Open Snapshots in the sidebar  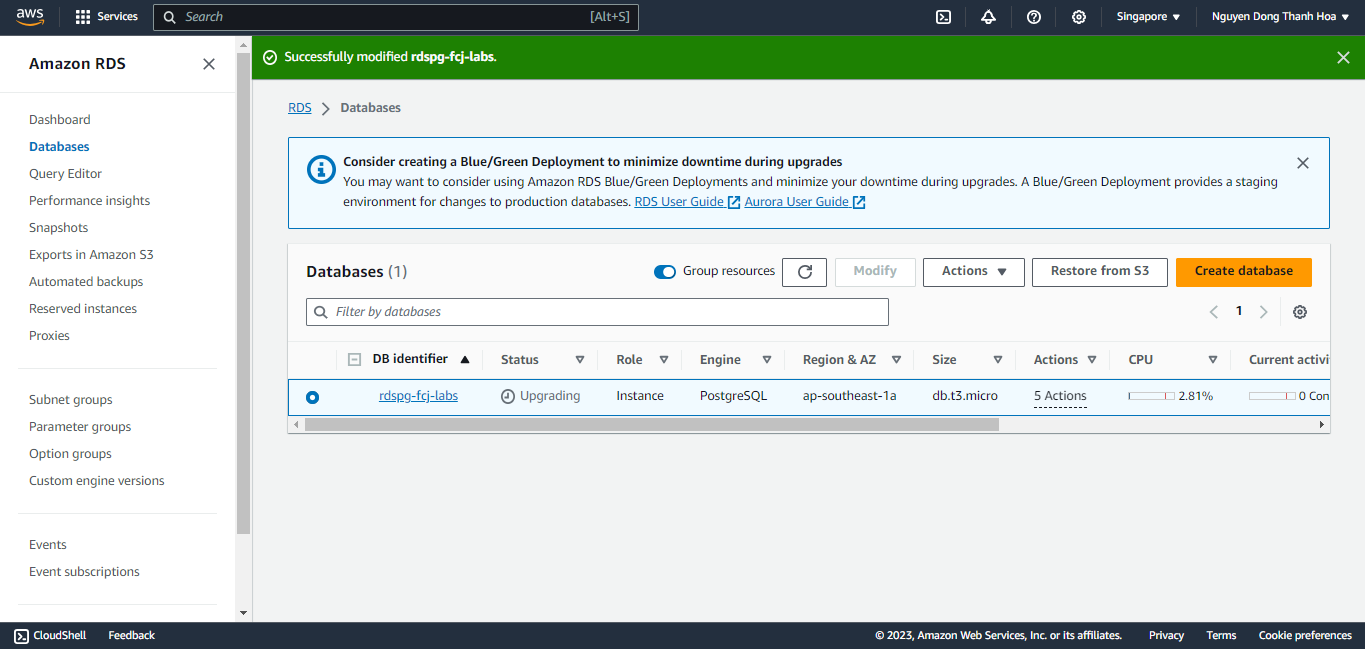(x=58, y=228)
